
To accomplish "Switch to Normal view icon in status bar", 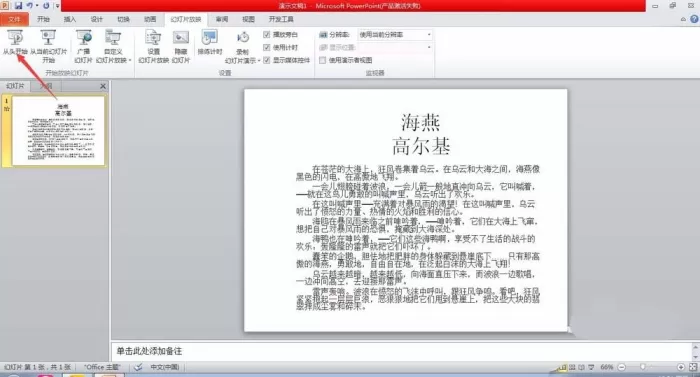I will point(562,367).
